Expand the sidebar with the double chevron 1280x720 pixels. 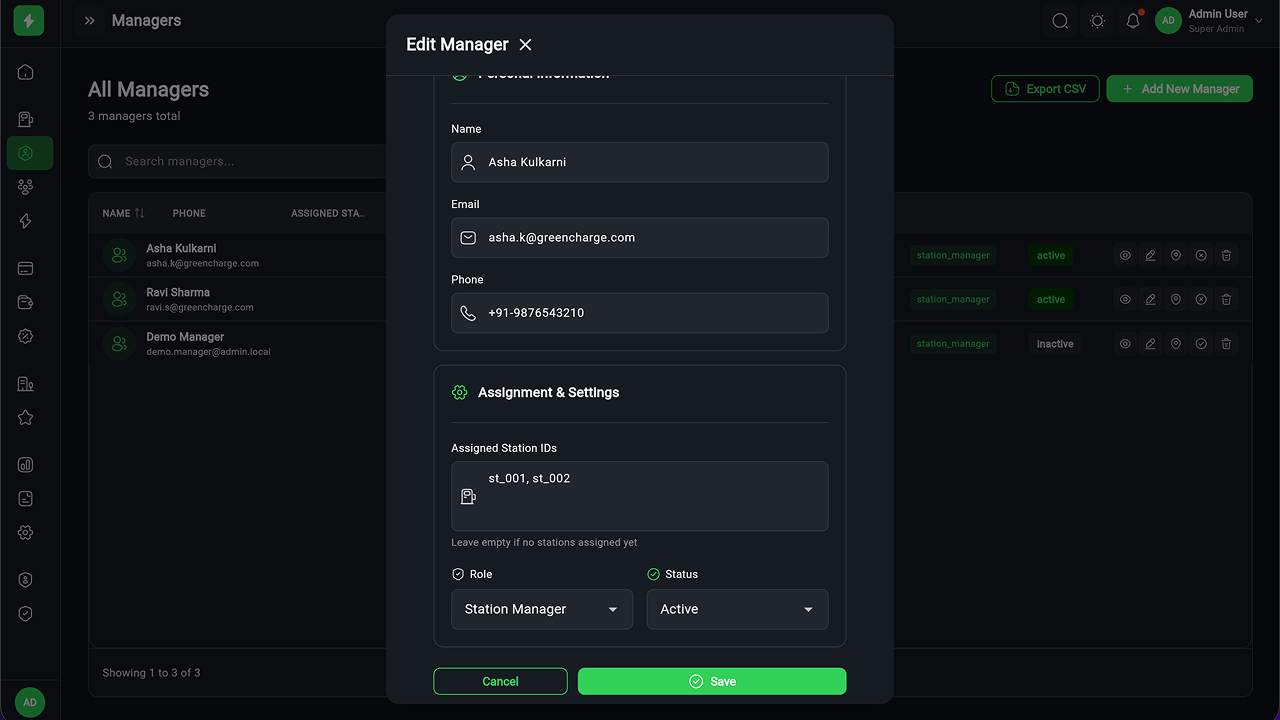[90, 21]
